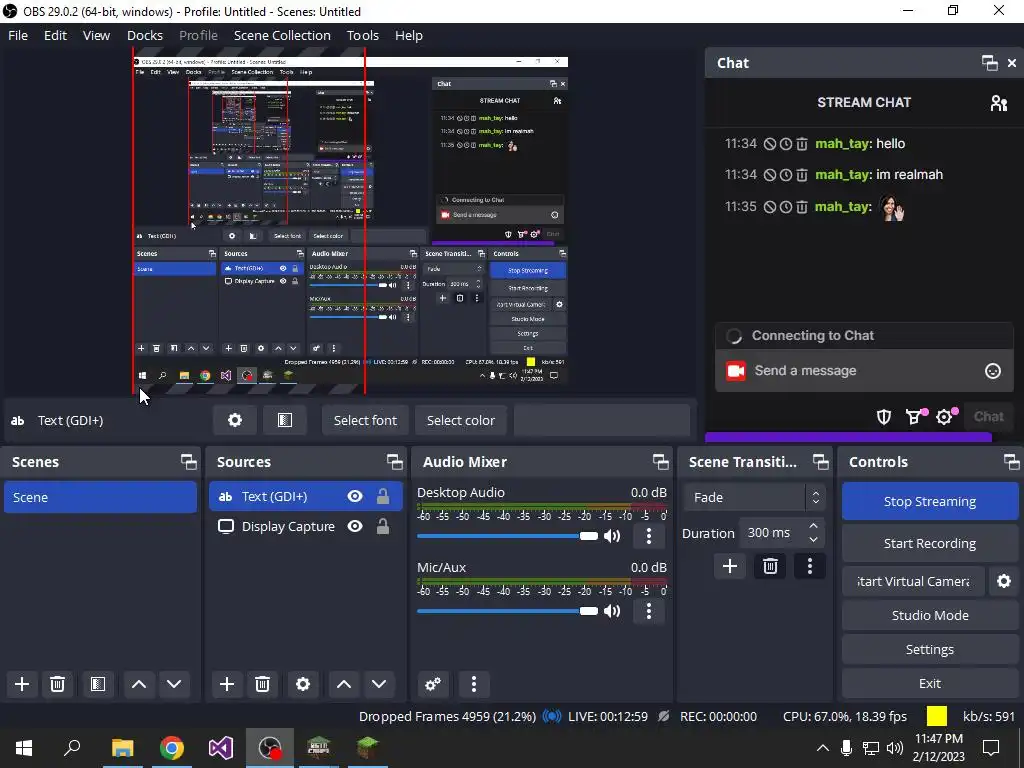Viewport: 1024px width, 768px height.
Task: Configure virtual camera settings gear
Action: pos(1004,581)
